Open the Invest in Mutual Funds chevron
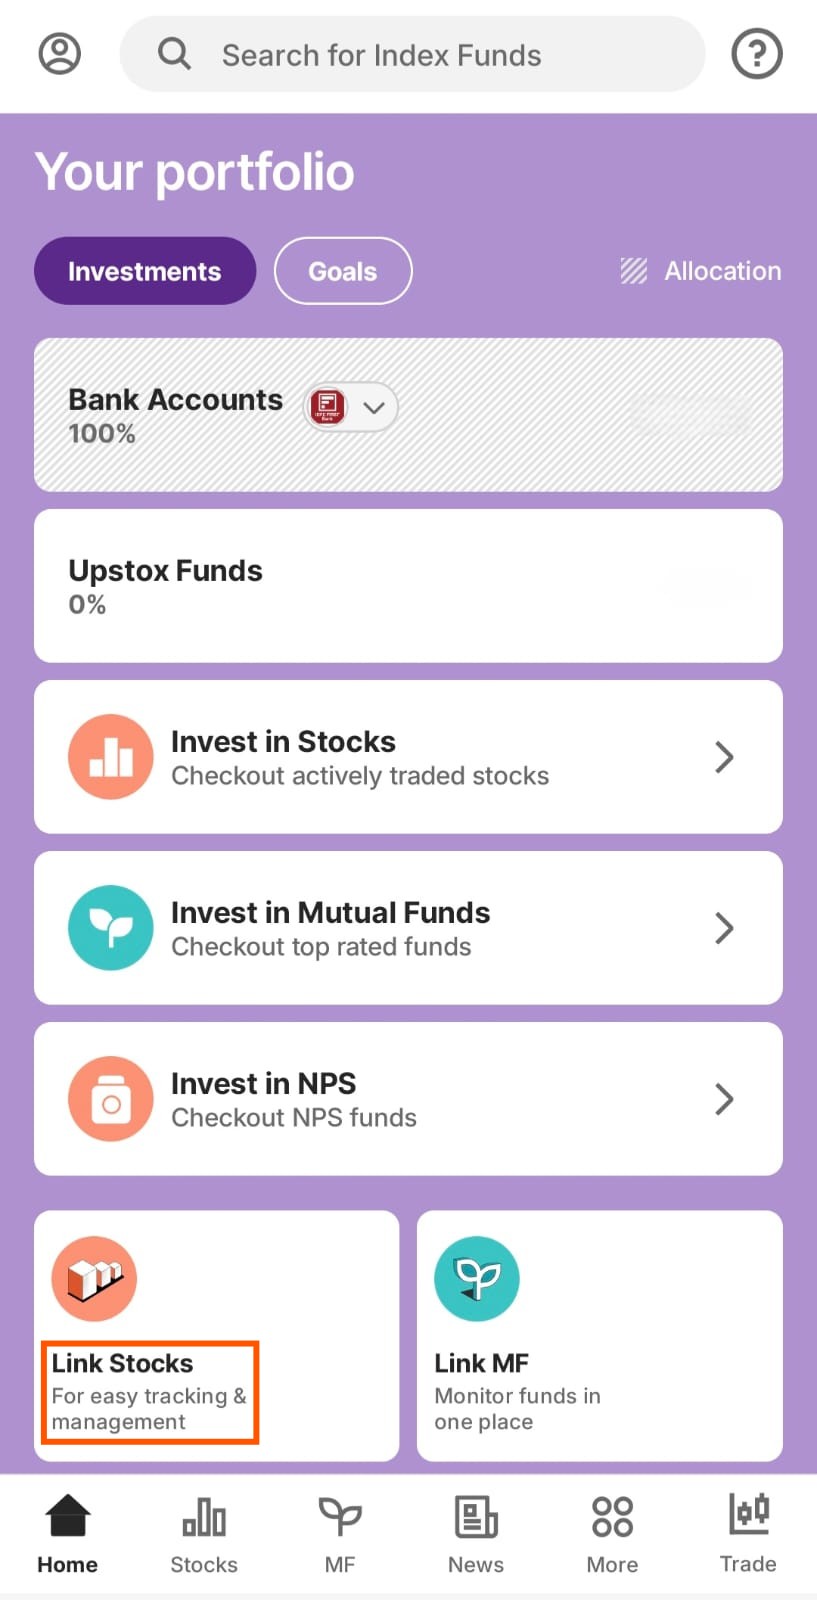This screenshot has width=817, height=1600. point(725,928)
